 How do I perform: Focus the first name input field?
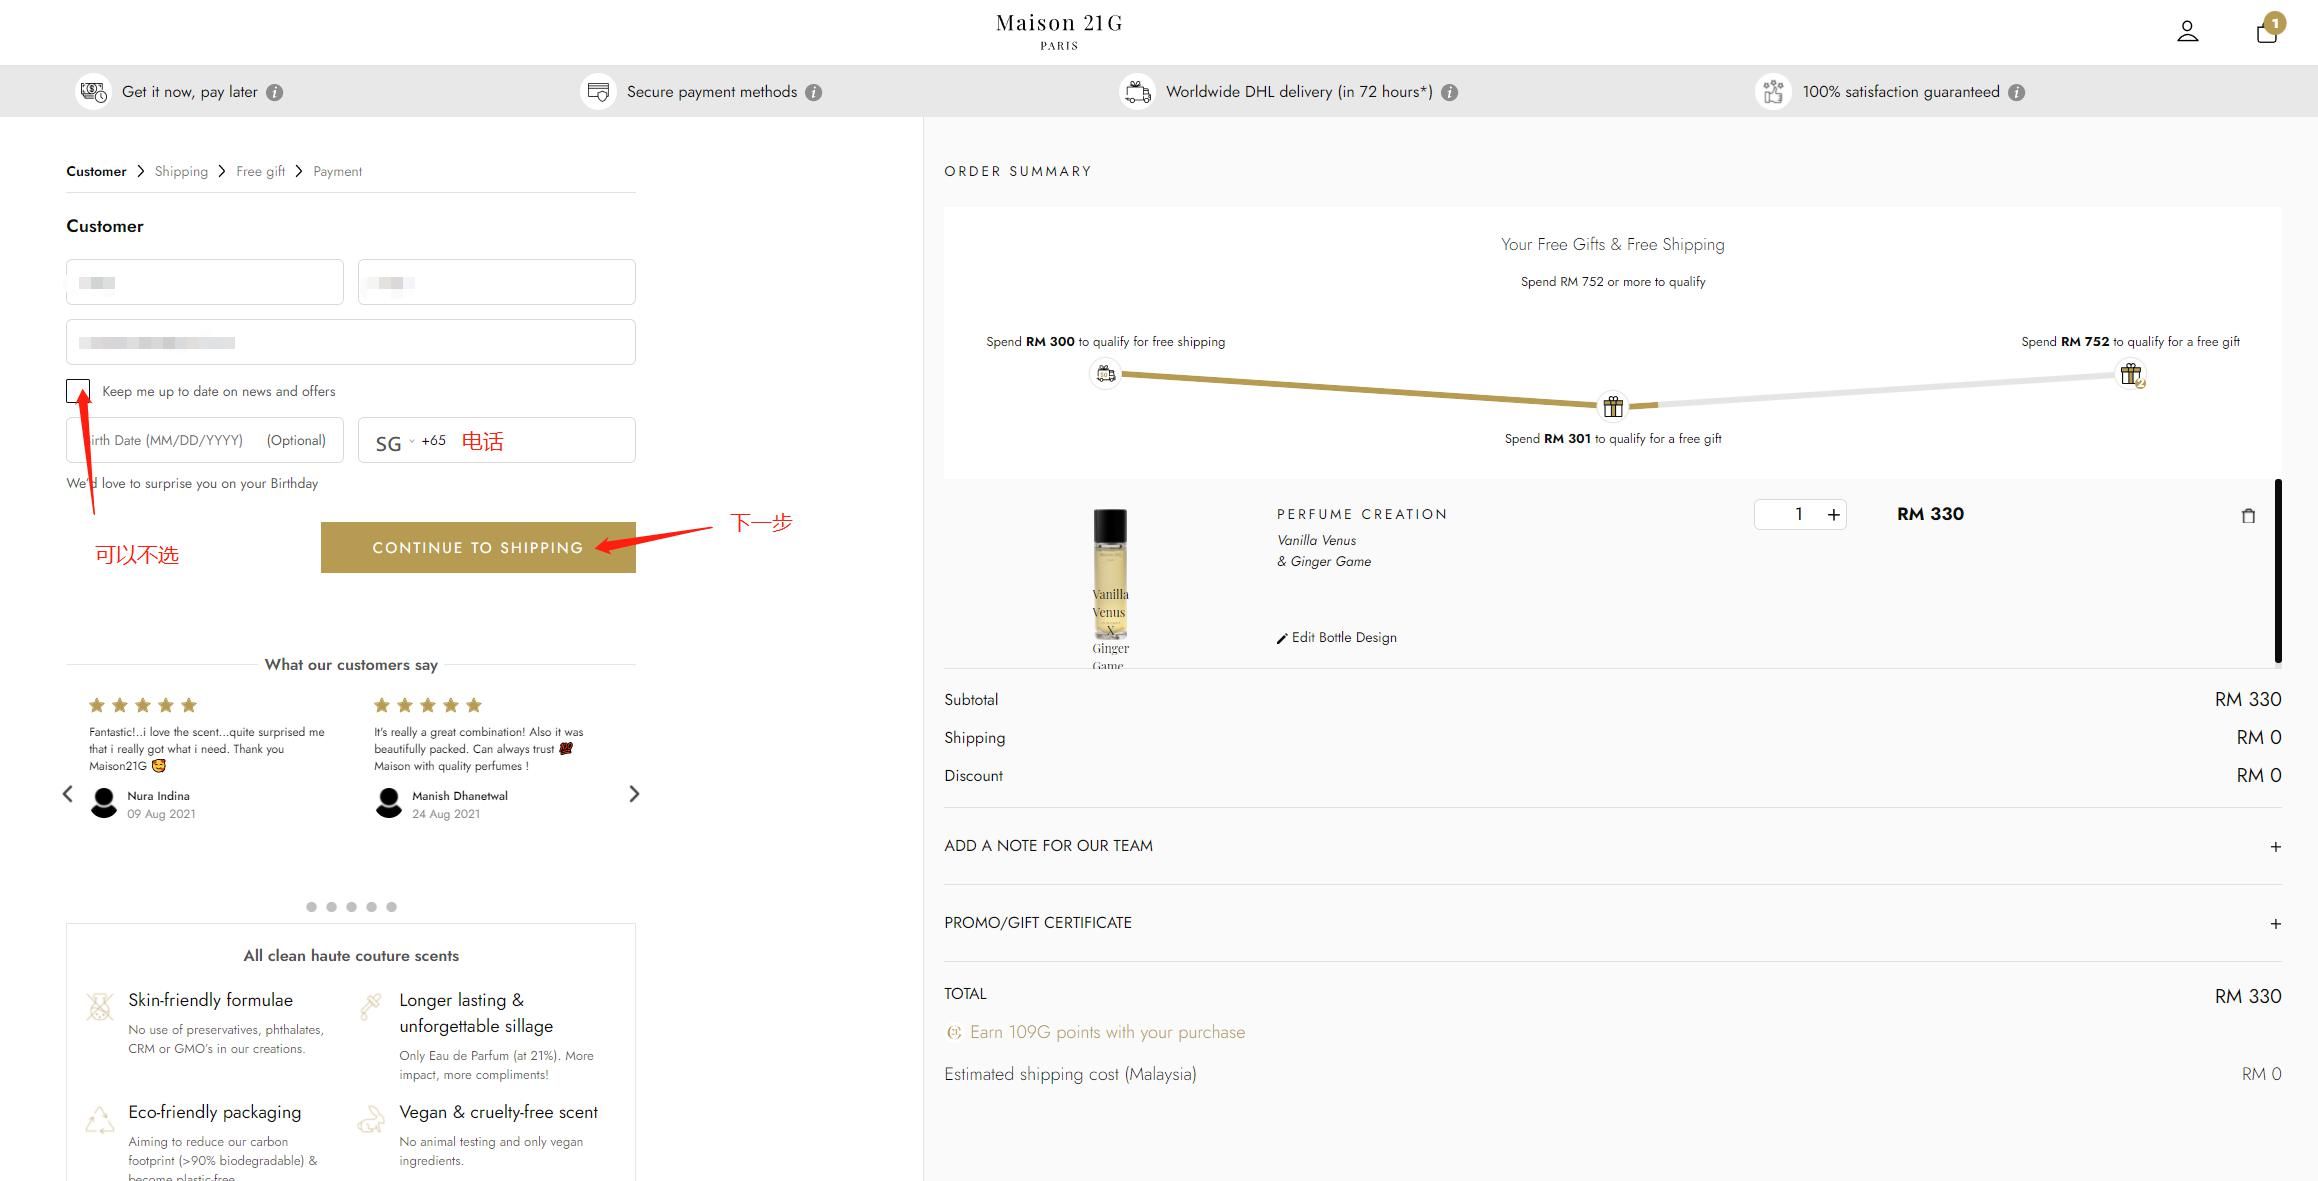click(205, 282)
